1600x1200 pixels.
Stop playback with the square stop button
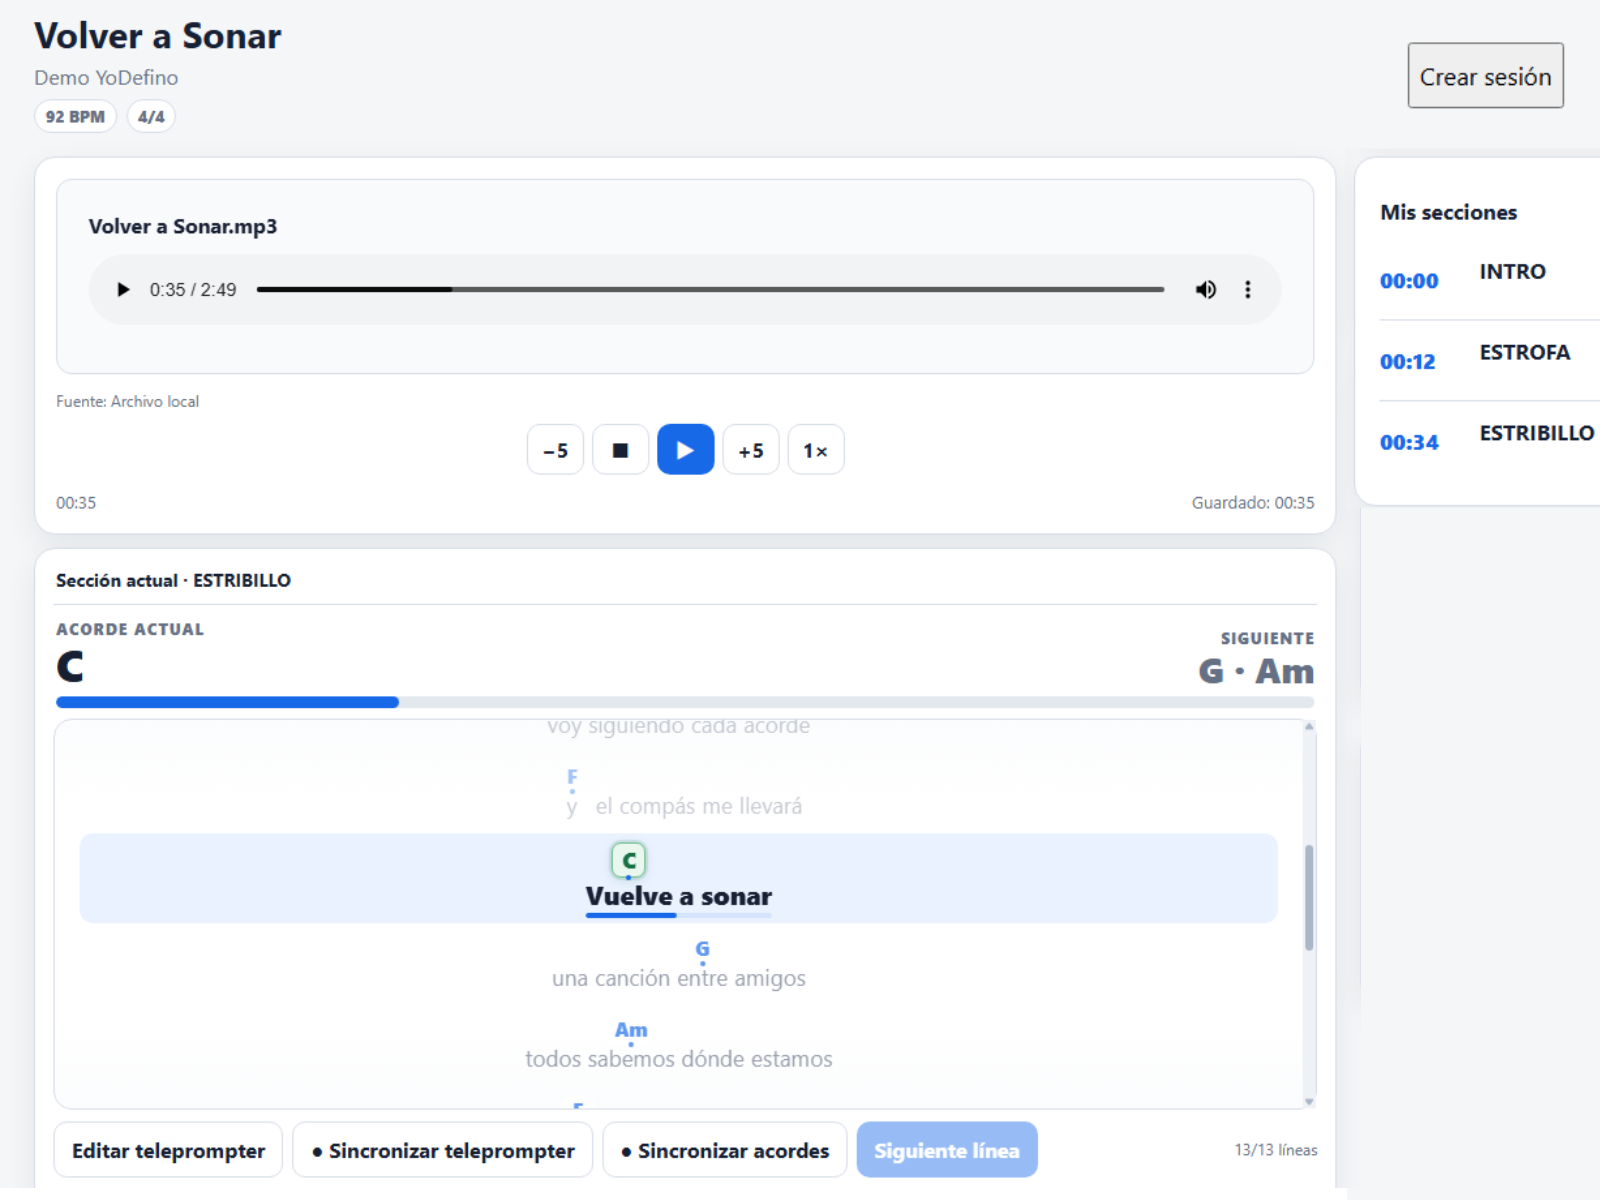tap(620, 450)
